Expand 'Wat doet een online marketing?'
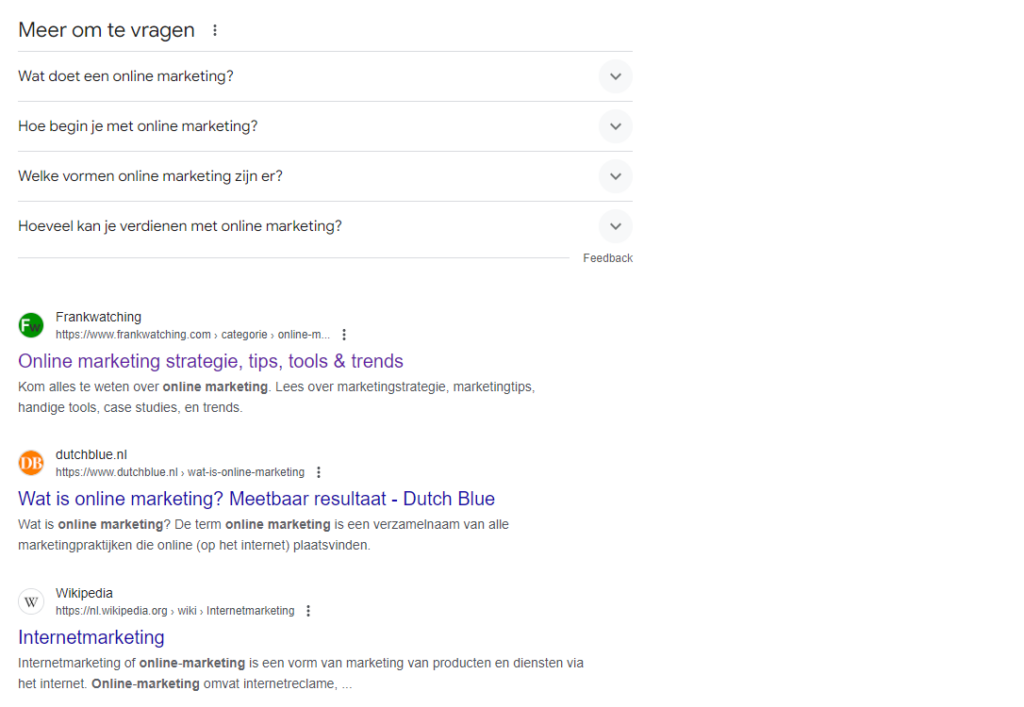Image resolution: width=1024 pixels, height=707 pixels. [x=615, y=76]
